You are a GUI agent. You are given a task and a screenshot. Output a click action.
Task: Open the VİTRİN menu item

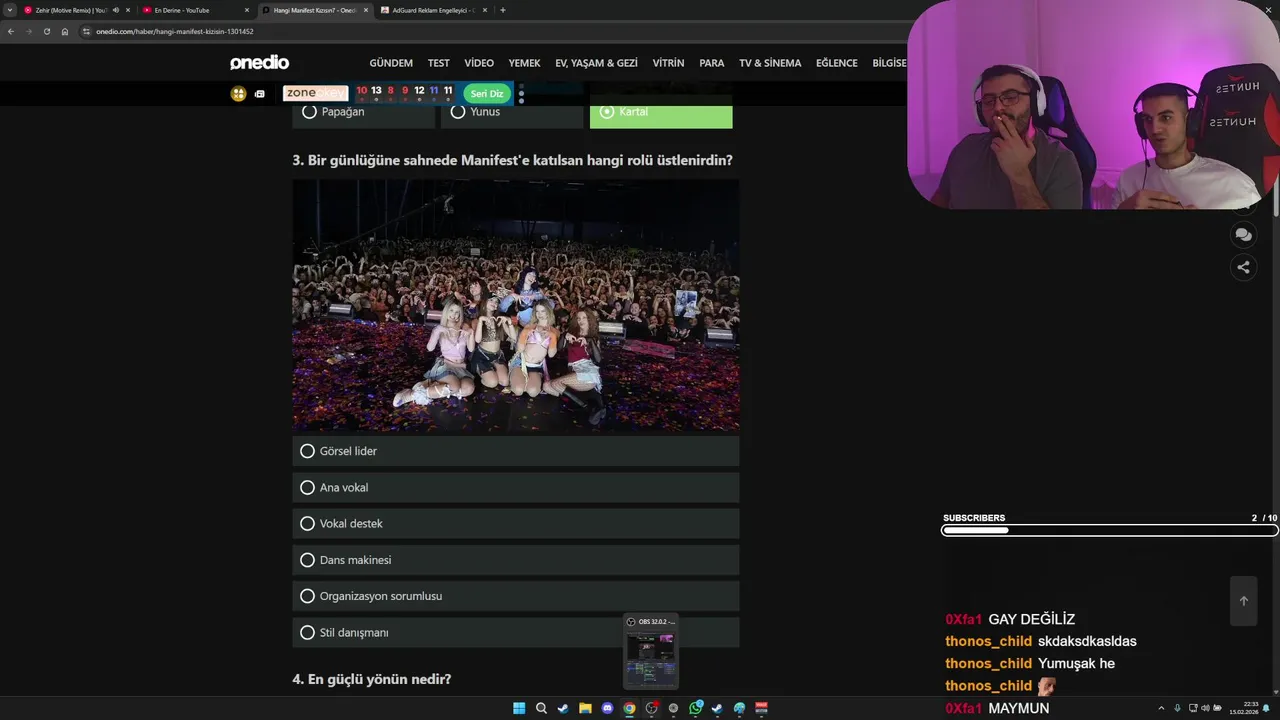668,63
